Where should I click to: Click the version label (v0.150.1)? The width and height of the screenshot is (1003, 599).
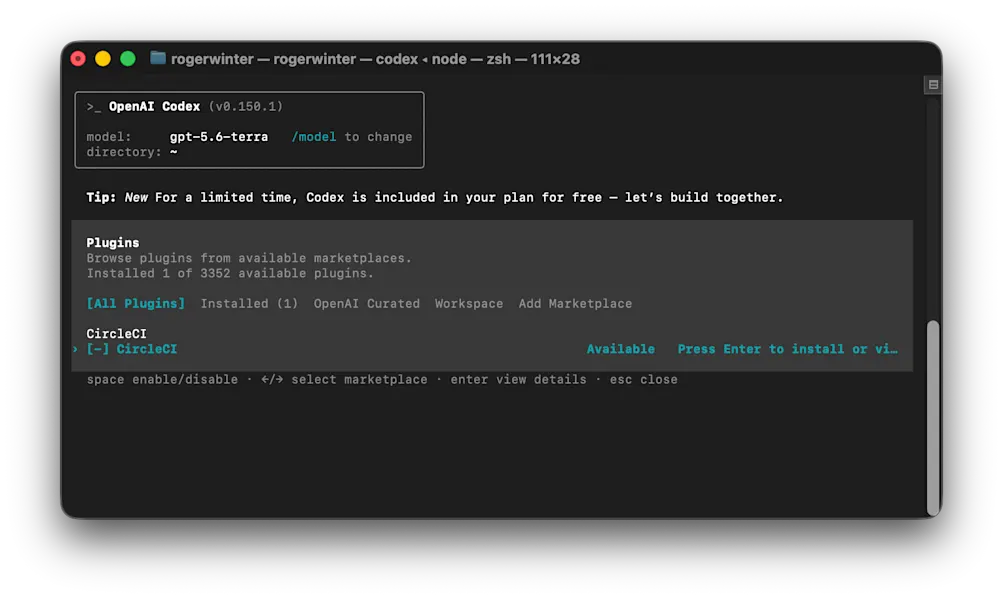pyautogui.click(x=246, y=106)
